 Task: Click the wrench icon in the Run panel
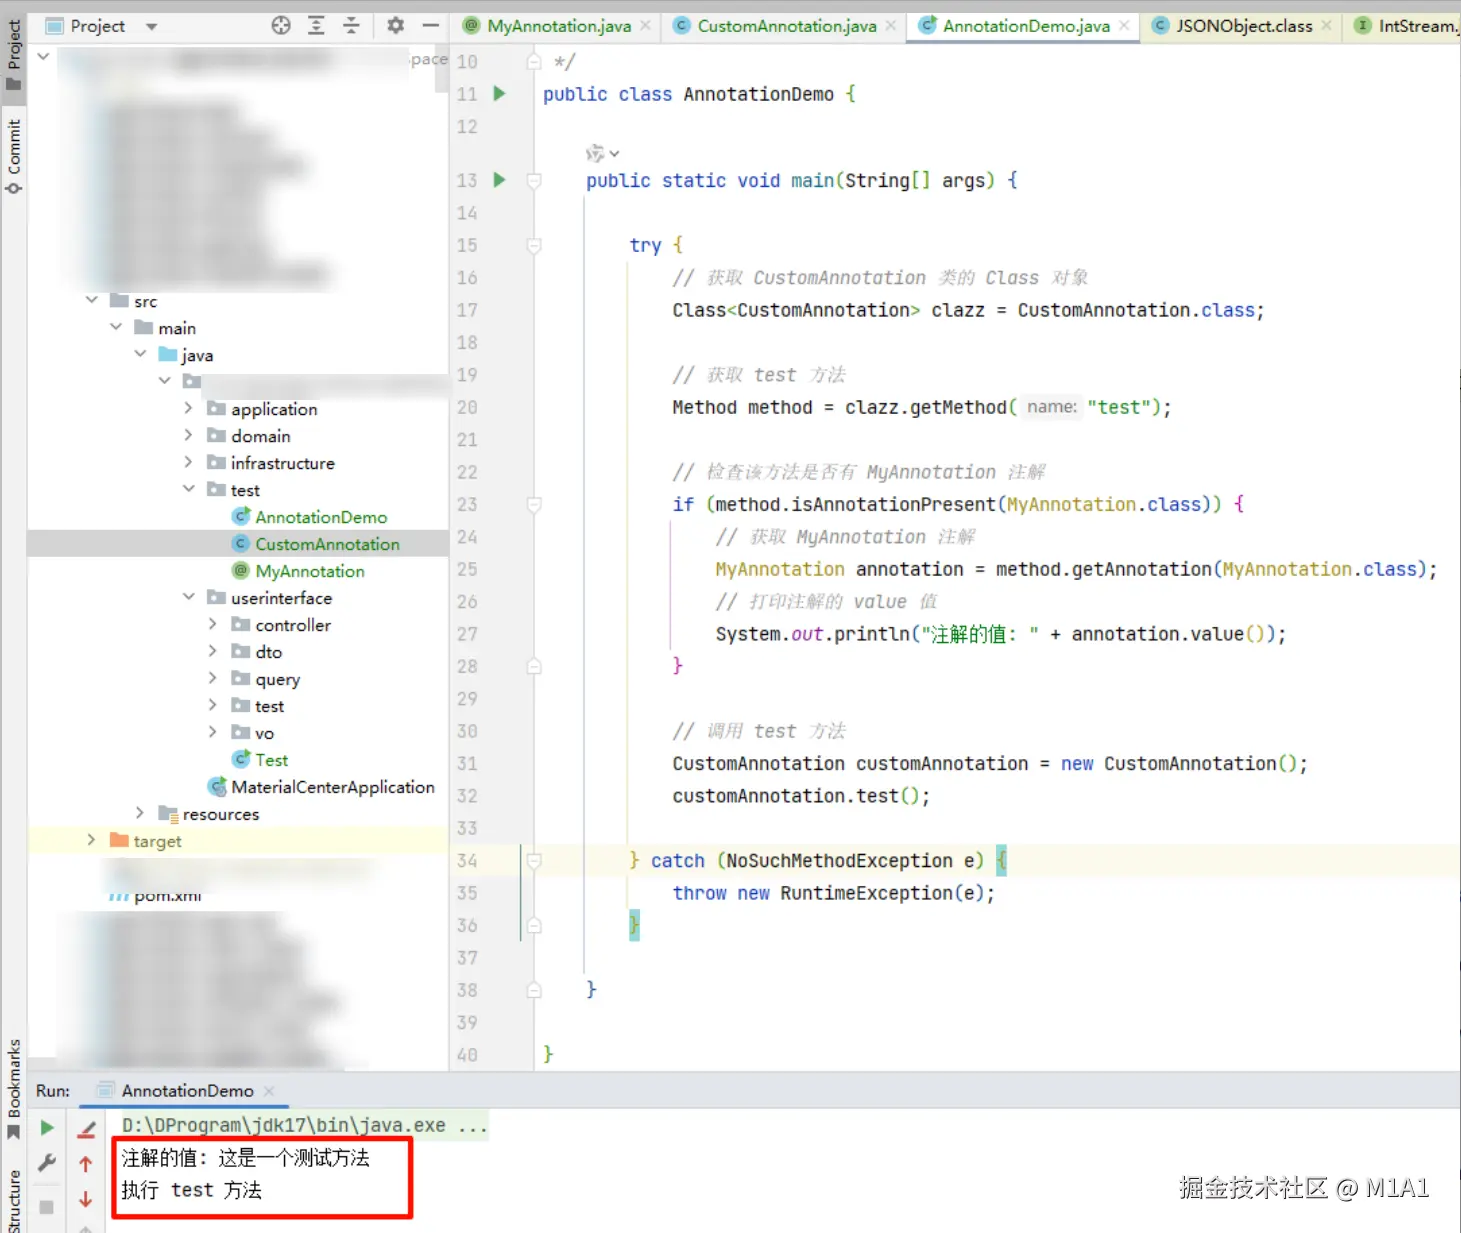[47, 1163]
